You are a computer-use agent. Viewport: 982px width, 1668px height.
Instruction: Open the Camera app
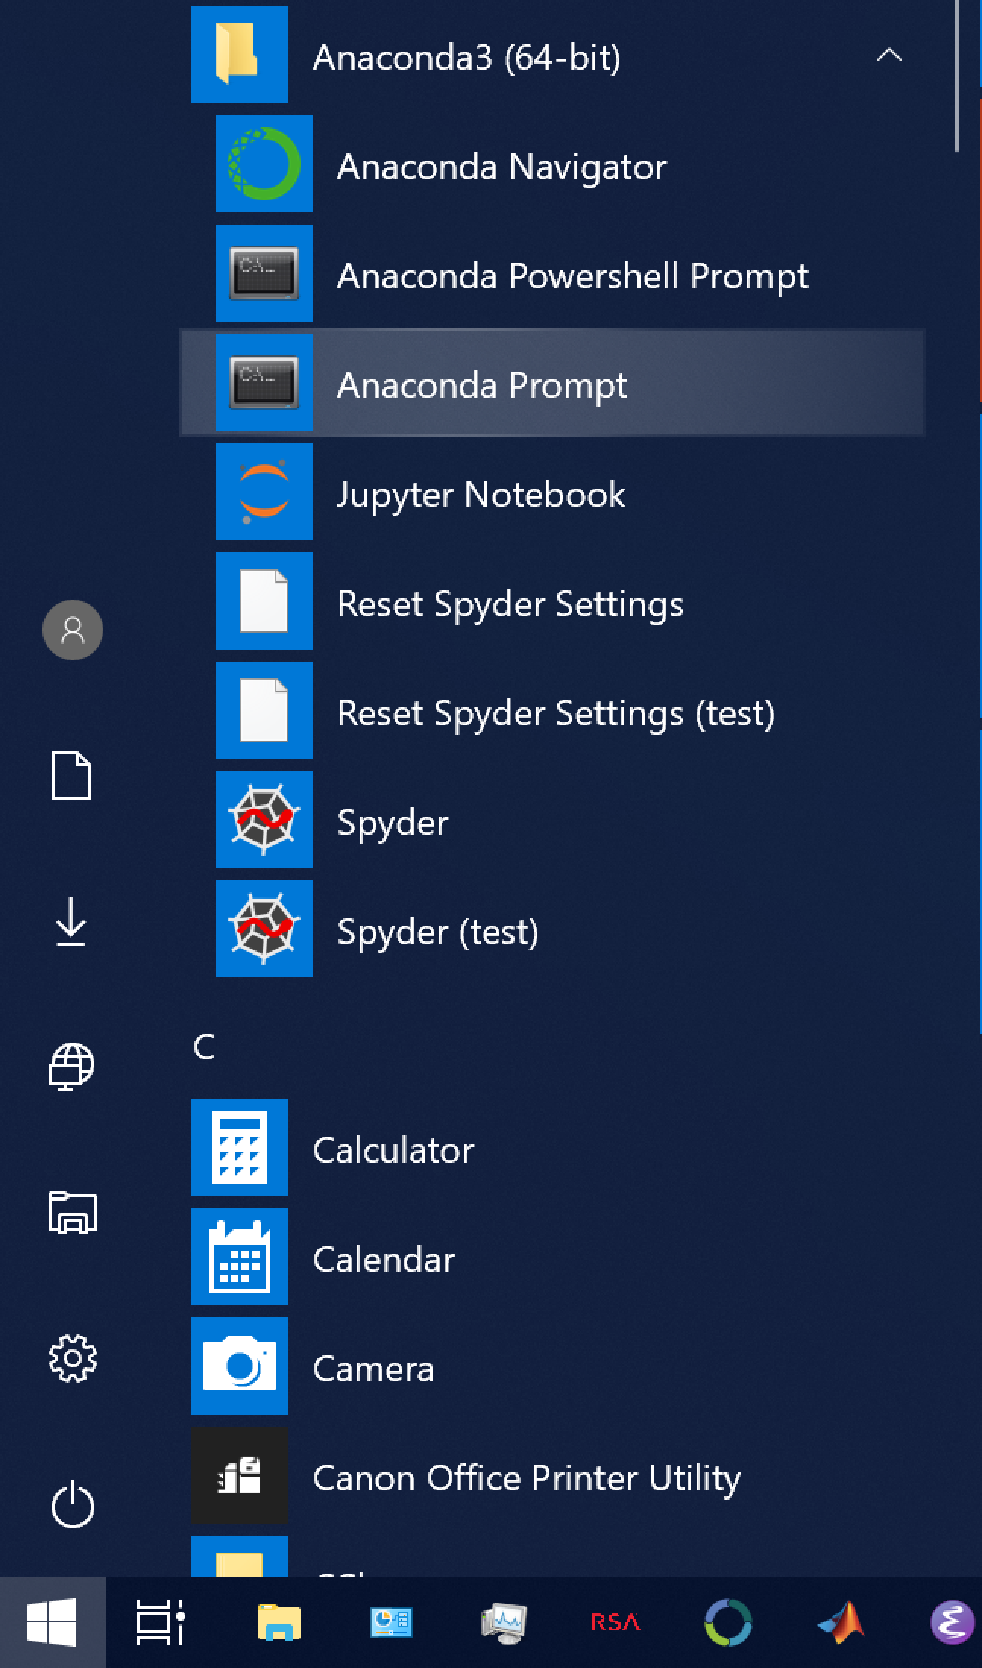coord(552,1366)
